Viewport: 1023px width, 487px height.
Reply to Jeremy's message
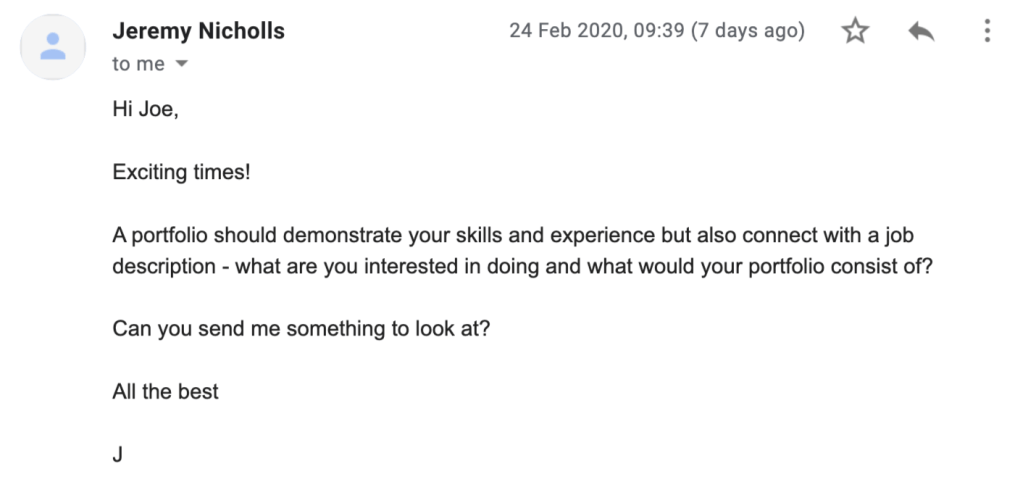921,32
